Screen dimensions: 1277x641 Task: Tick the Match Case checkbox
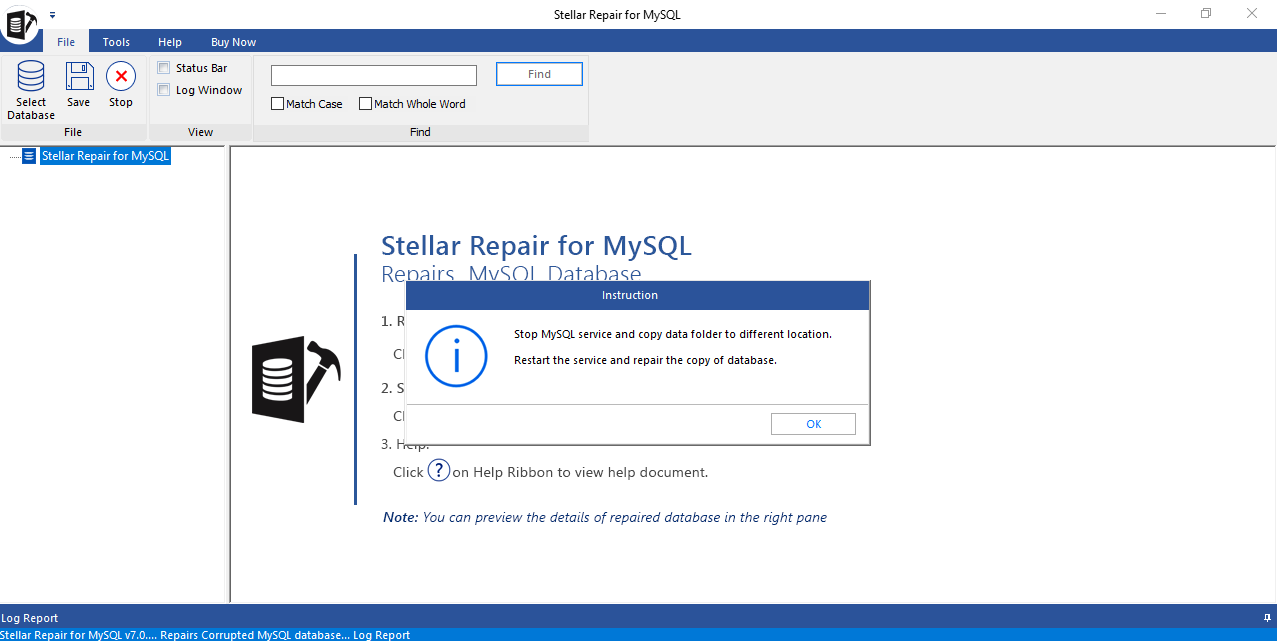278,104
